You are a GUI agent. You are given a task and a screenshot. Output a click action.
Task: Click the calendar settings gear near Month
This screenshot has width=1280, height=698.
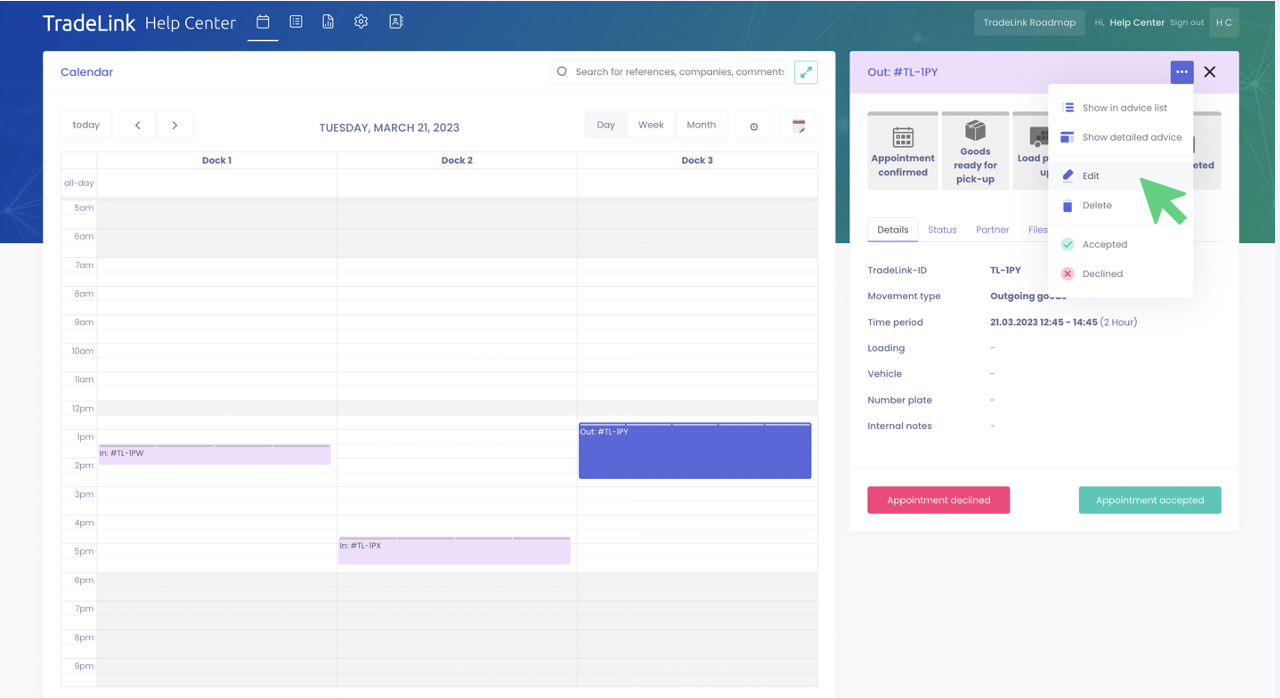754,126
